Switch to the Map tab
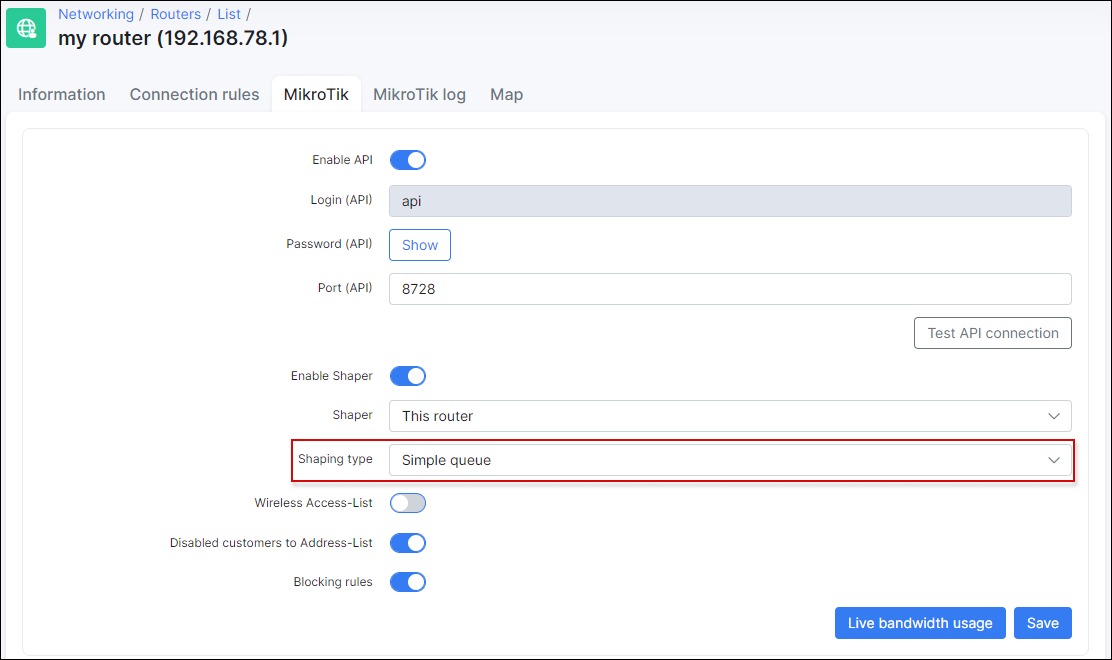 coord(506,94)
